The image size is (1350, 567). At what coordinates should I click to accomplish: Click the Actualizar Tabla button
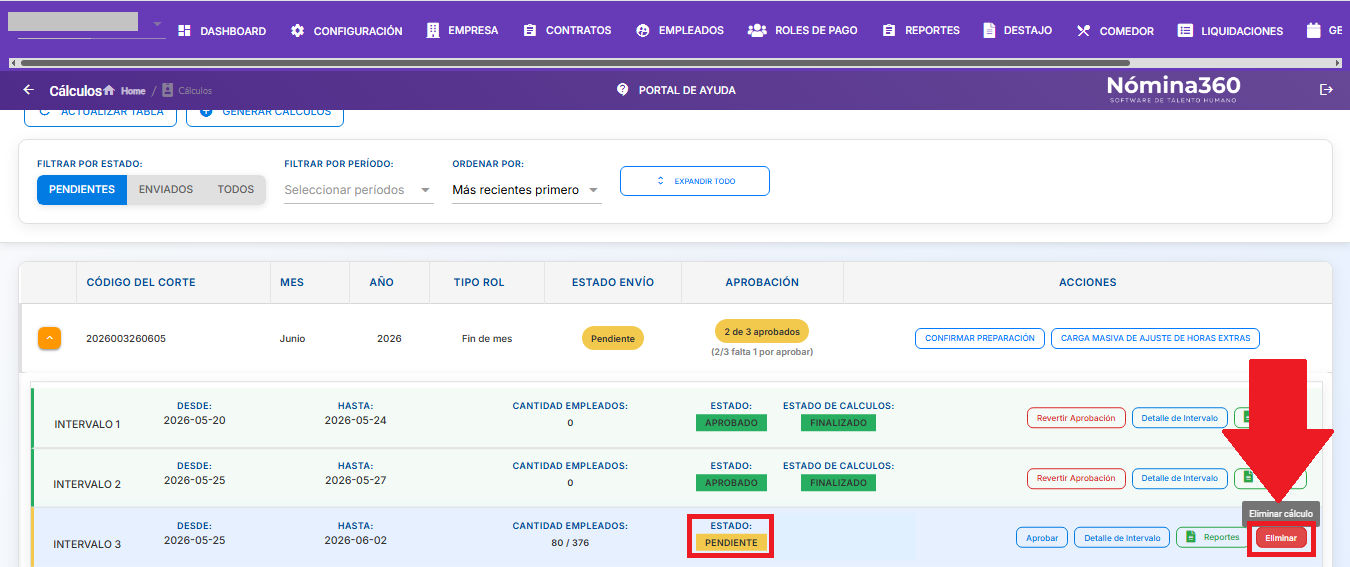(x=101, y=115)
